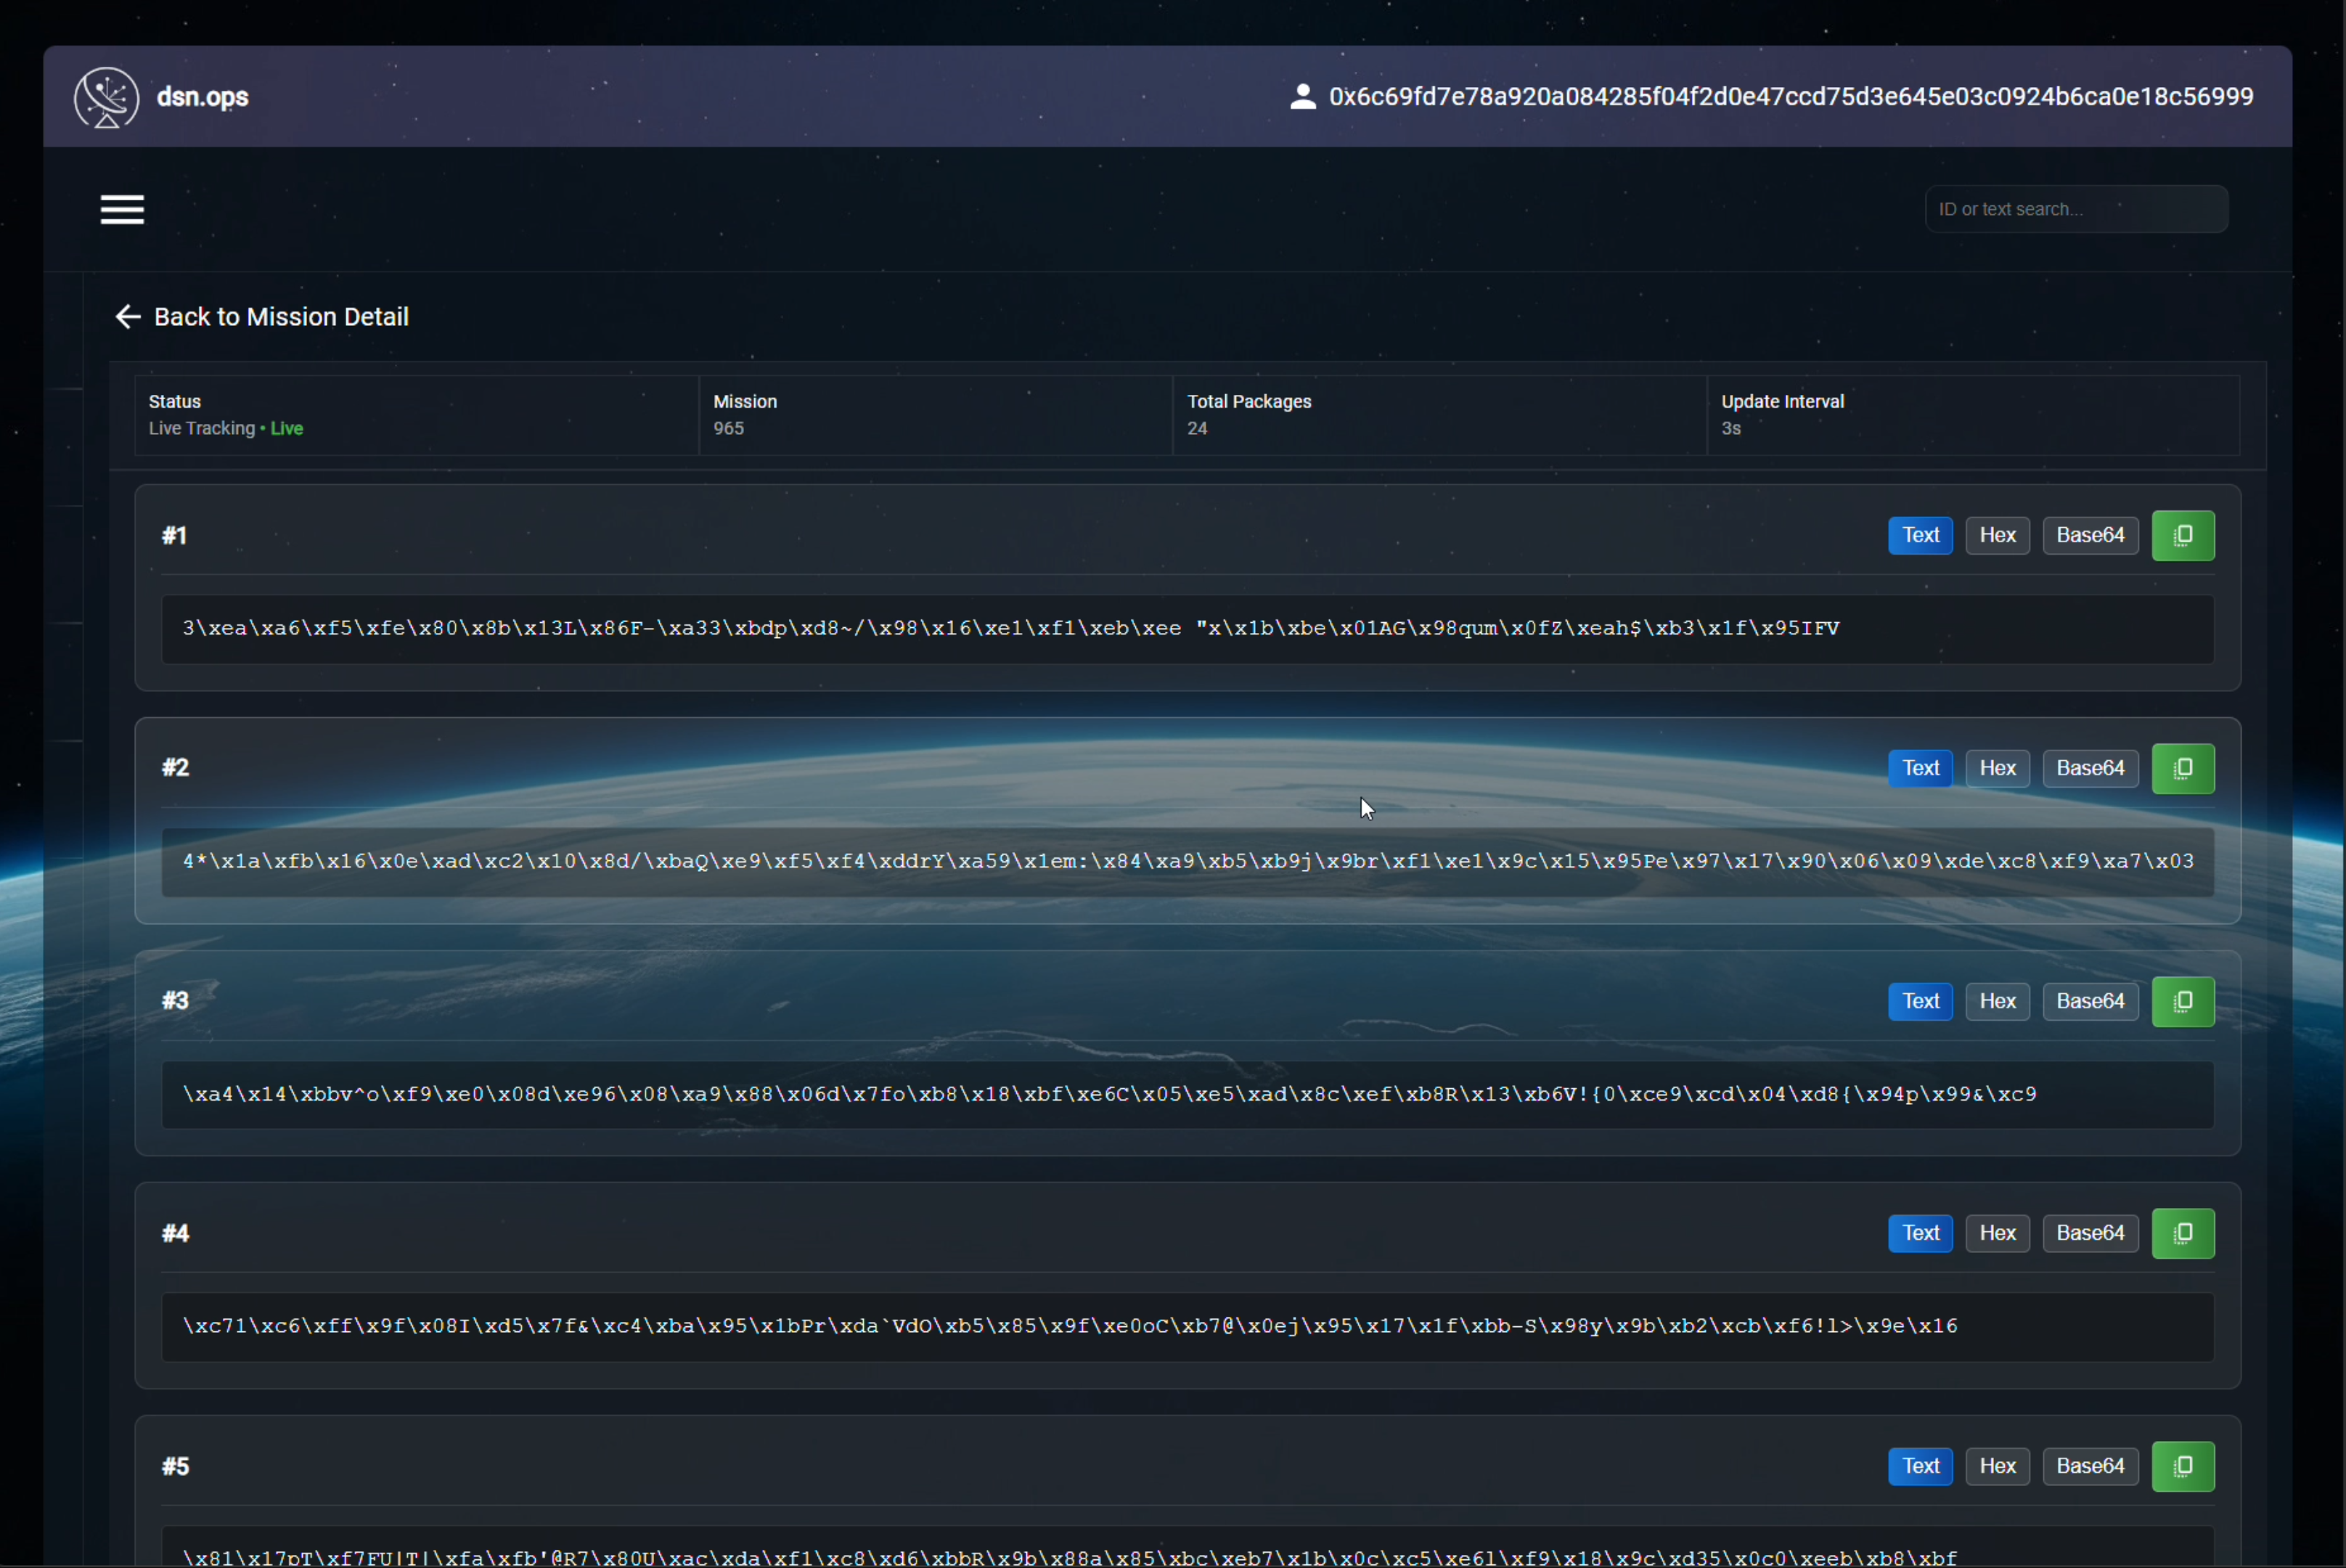Viewport: 2346px width, 1568px height.
Task: Click the Status label in summary bar
Action: (x=175, y=402)
